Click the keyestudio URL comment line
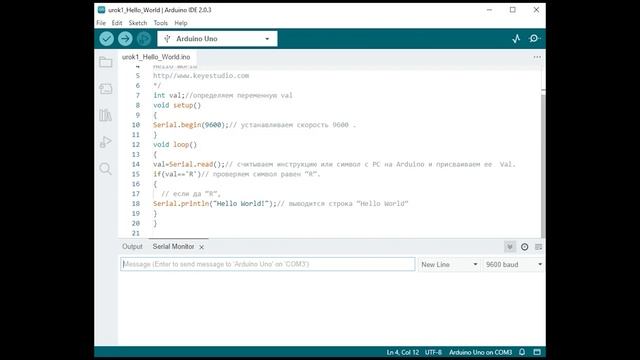 pos(201,76)
